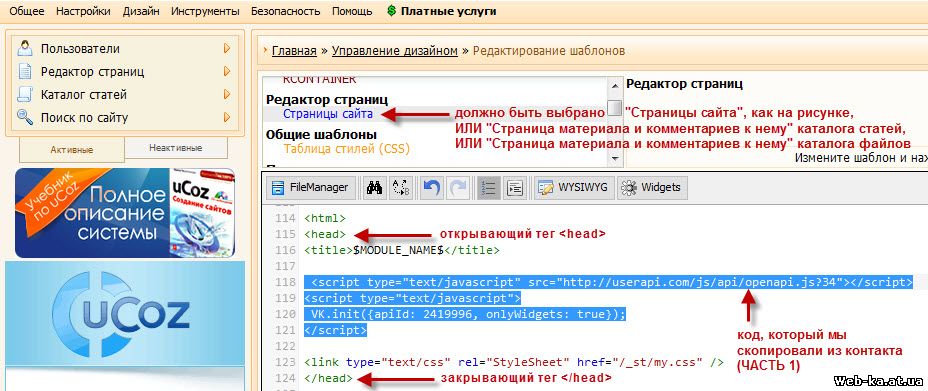
Task: Open Платные услуги menu item
Action: coord(449,11)
